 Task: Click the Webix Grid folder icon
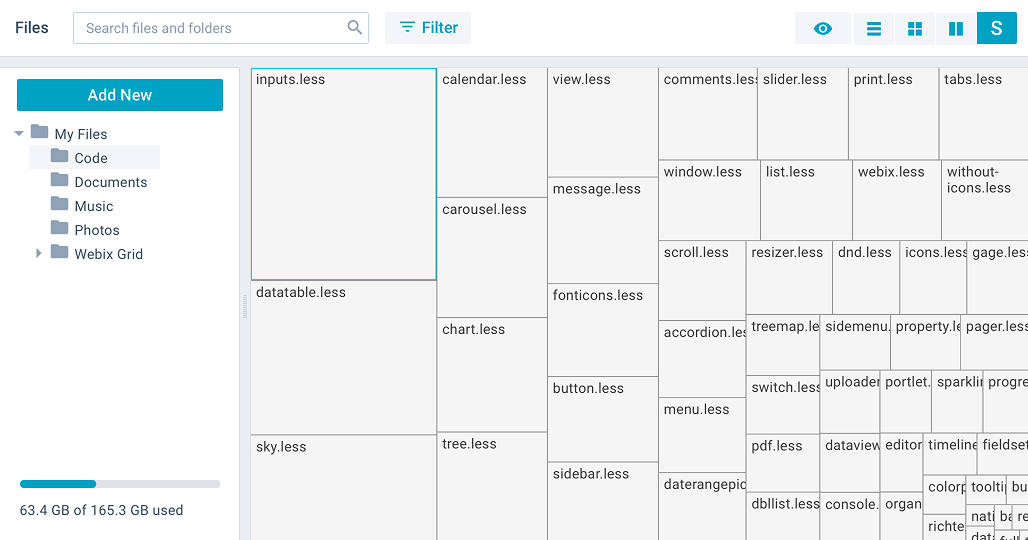point(60,253)
